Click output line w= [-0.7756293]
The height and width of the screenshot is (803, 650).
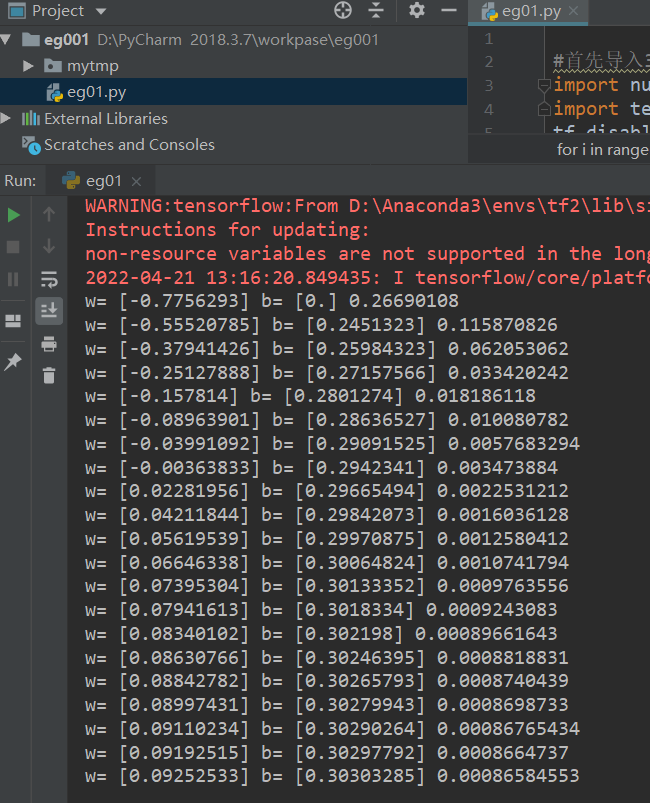tap(271, 301)
